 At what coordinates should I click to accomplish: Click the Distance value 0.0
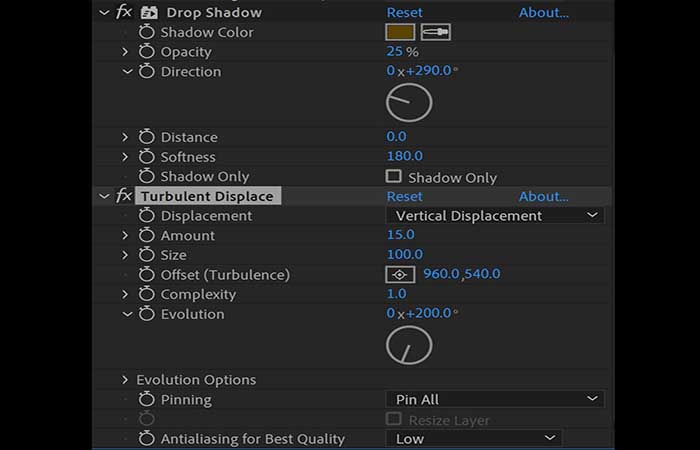(396, 136)
